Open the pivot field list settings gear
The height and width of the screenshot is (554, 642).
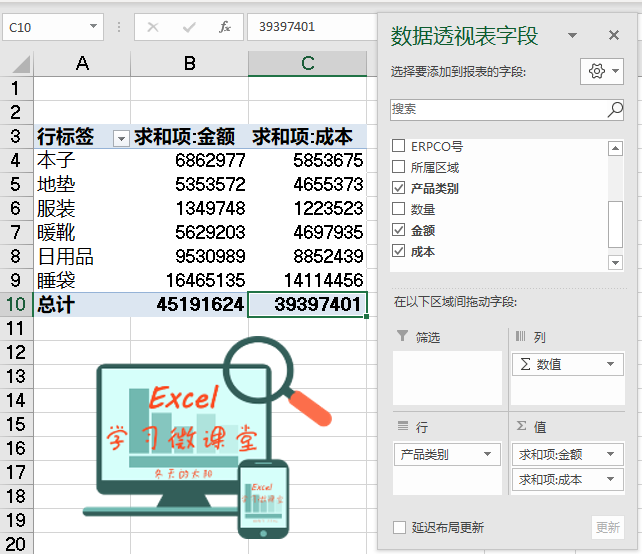tap(601, 71)
